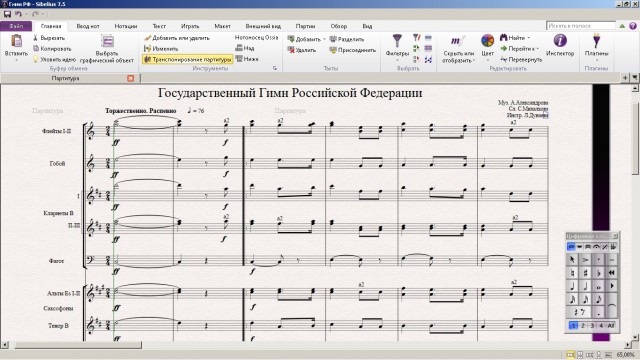Click the Присоединить bars button

pos(353,50)
